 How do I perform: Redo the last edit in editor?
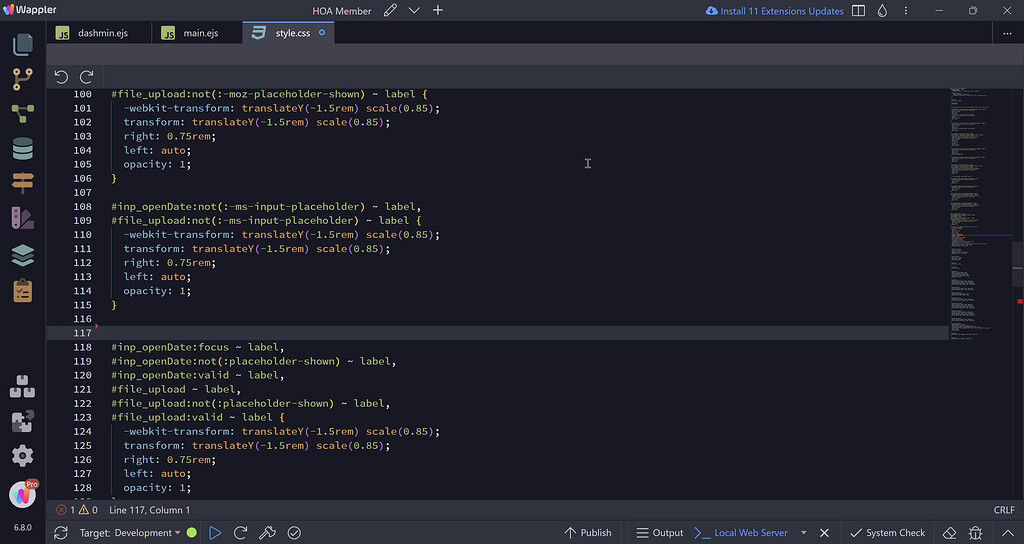[86, 77]
